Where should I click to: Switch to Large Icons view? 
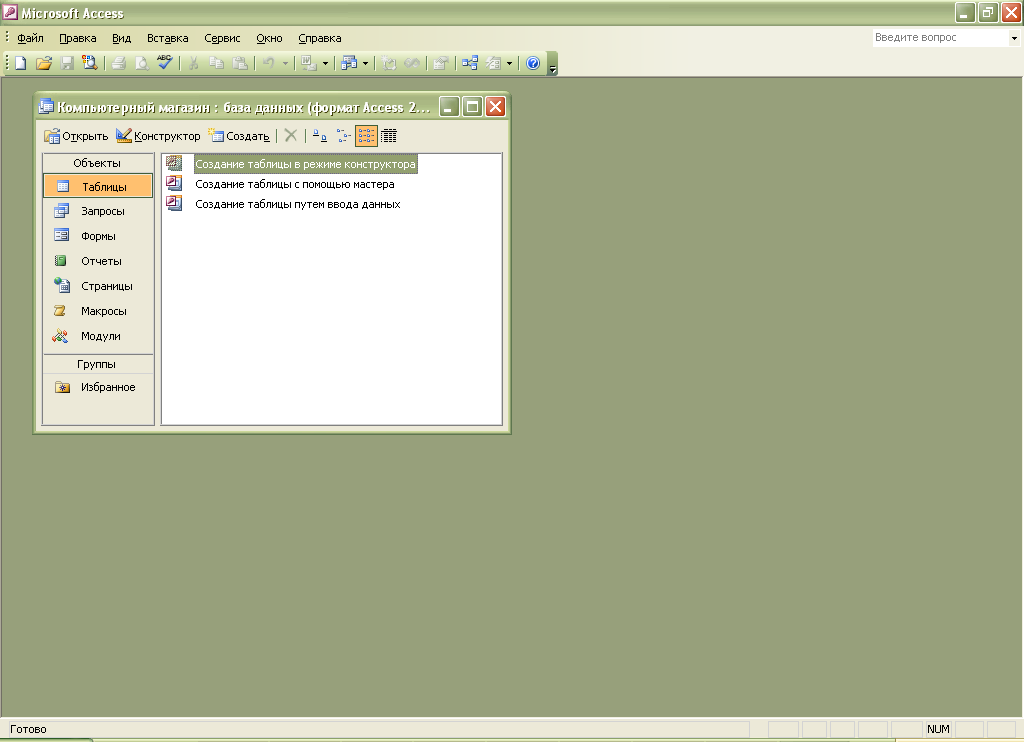click(x=319, y=136)
